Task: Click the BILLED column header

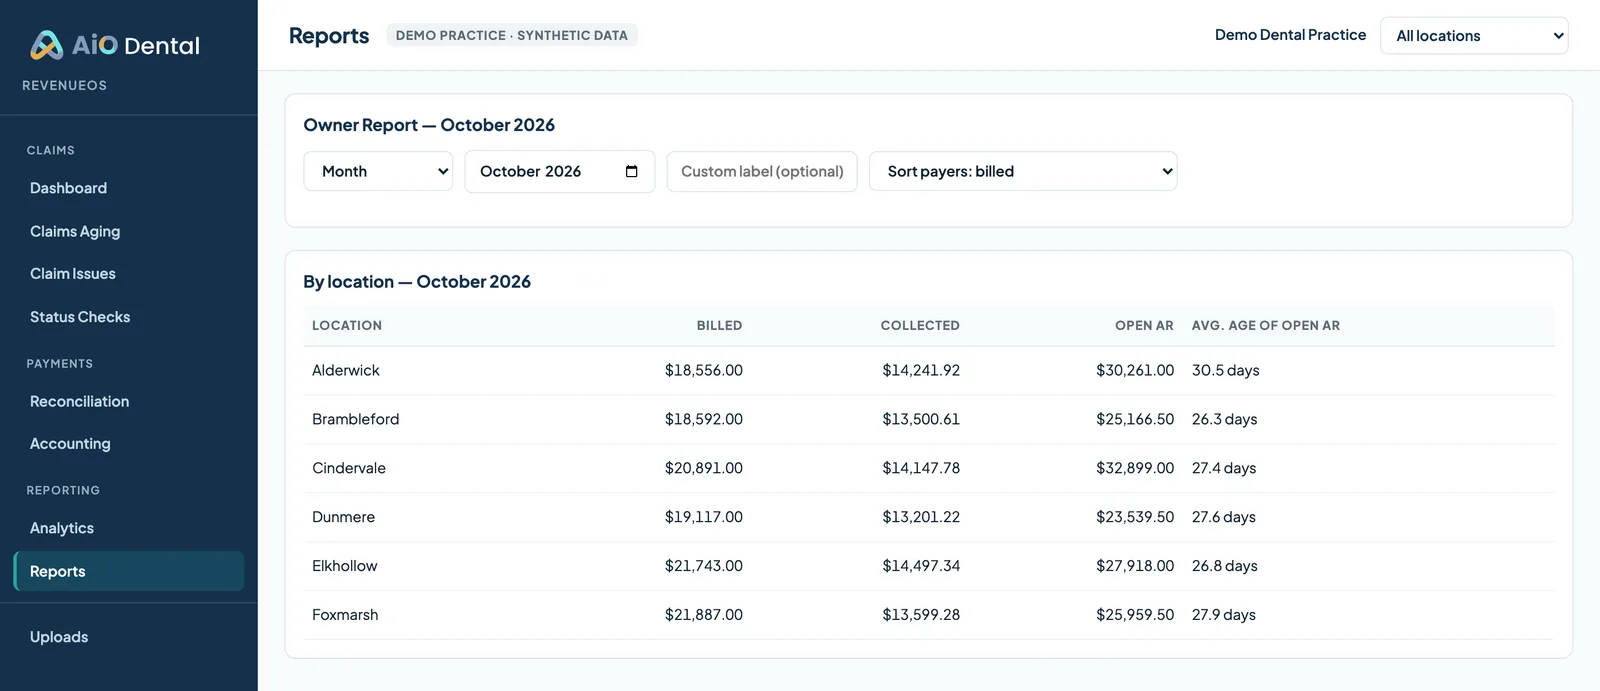Action: click(x=719, y=326)
